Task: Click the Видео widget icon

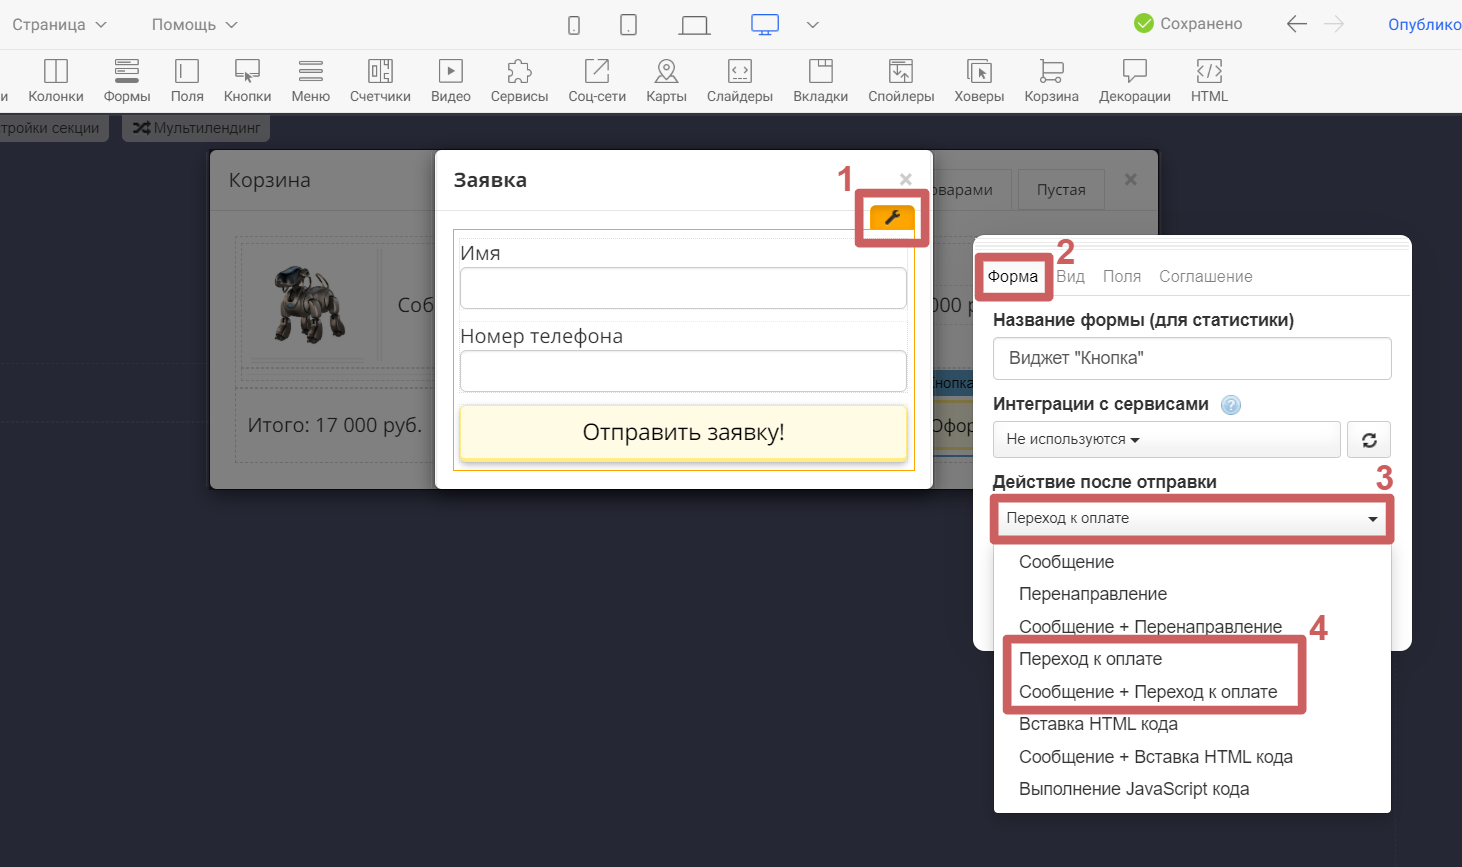Action: (x=450, y=80)
